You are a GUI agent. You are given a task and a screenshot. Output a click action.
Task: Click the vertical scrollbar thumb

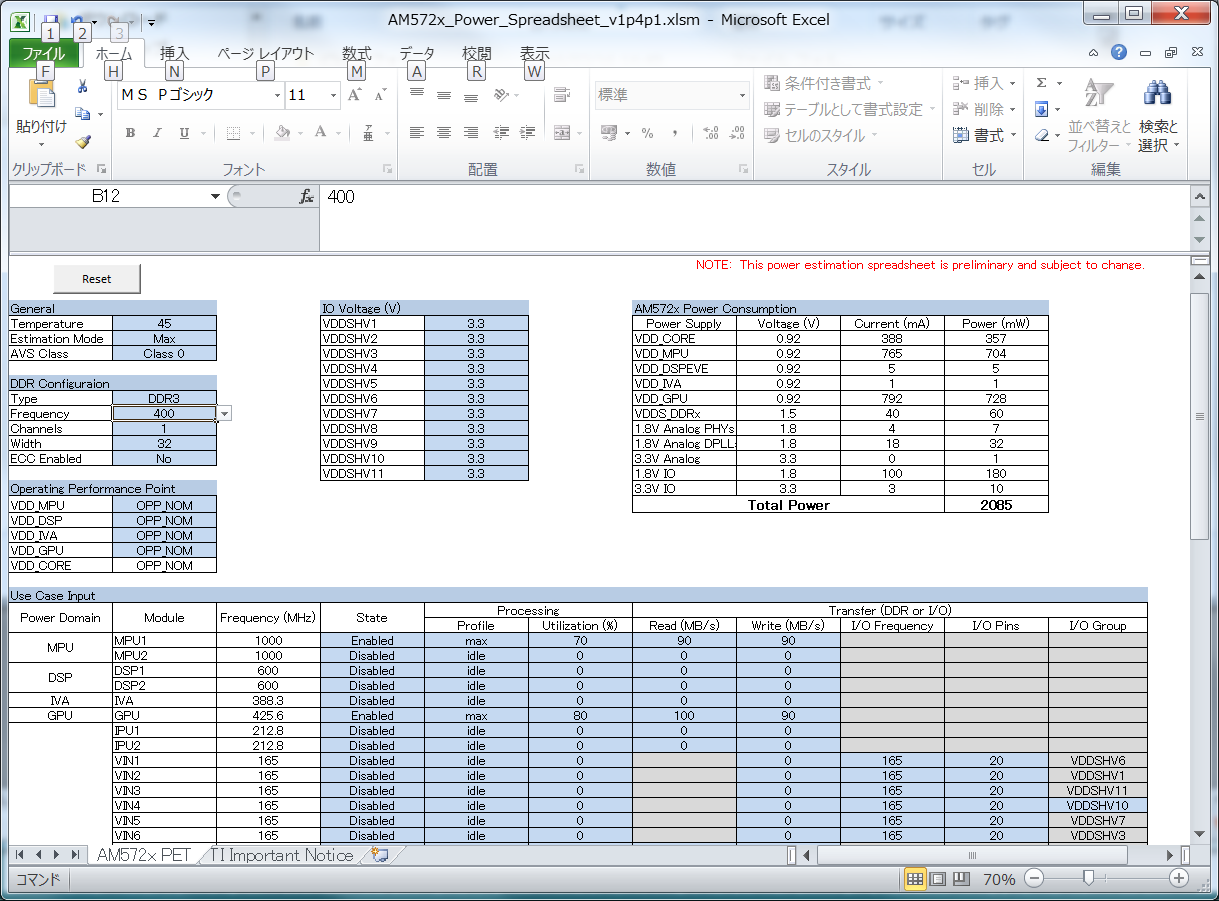tap(1201, 415)
